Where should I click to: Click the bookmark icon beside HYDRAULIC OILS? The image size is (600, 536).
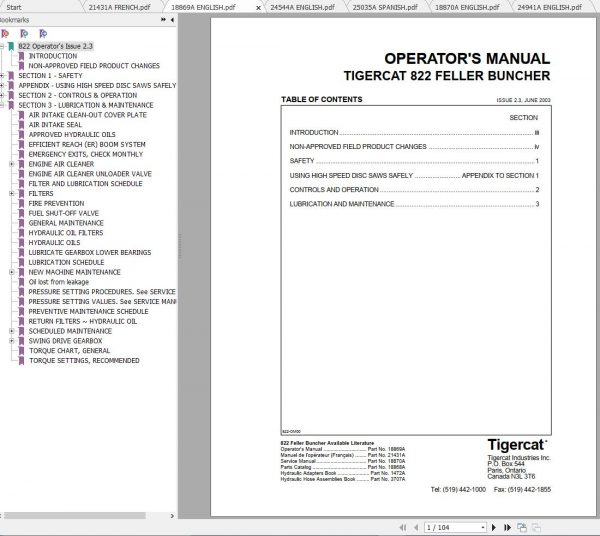21,243
